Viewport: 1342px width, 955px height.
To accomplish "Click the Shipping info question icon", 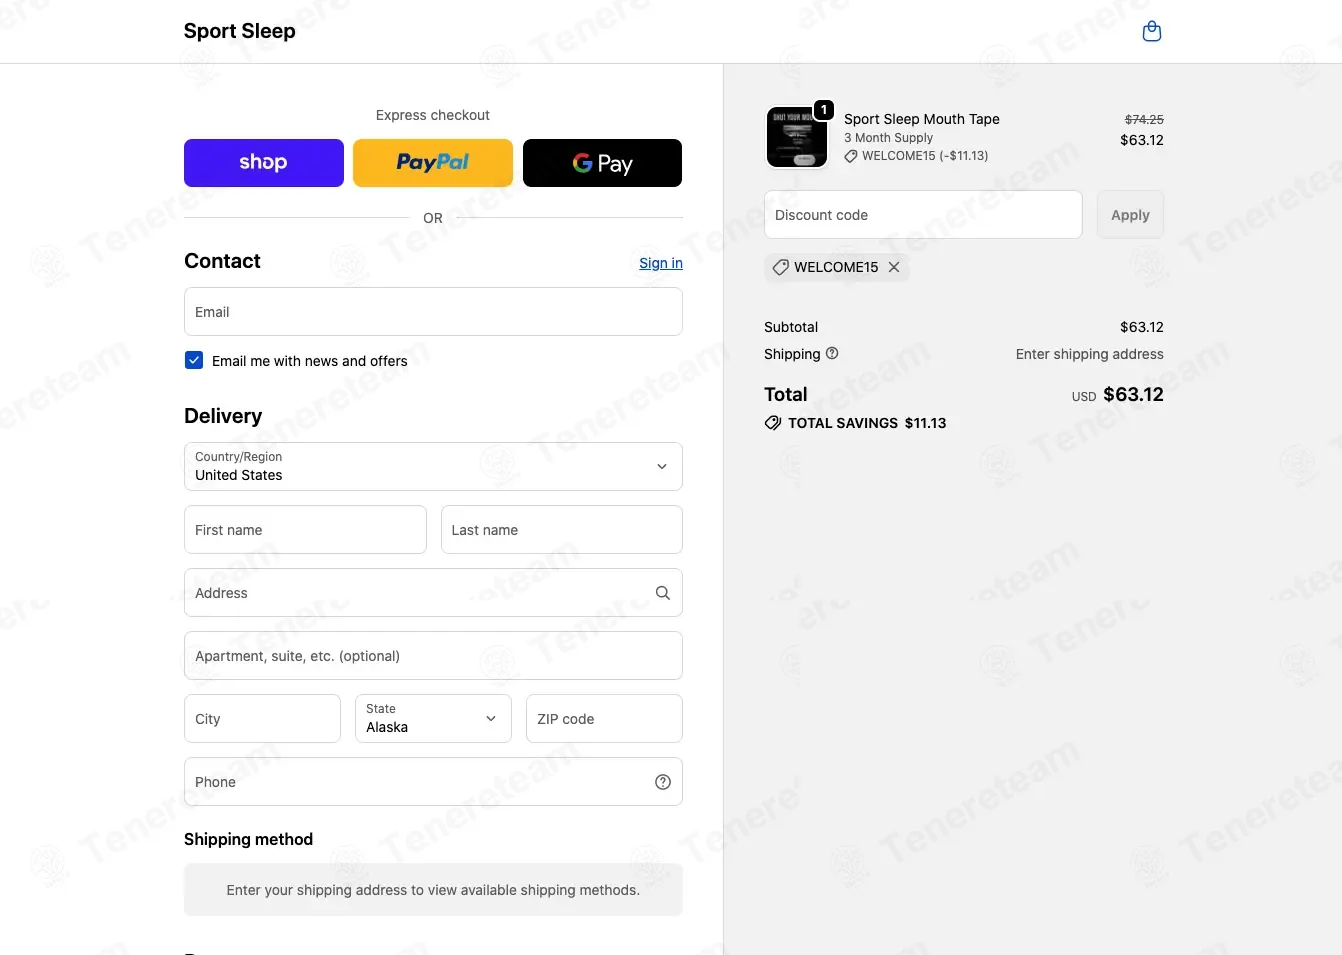I will point(832,353).
